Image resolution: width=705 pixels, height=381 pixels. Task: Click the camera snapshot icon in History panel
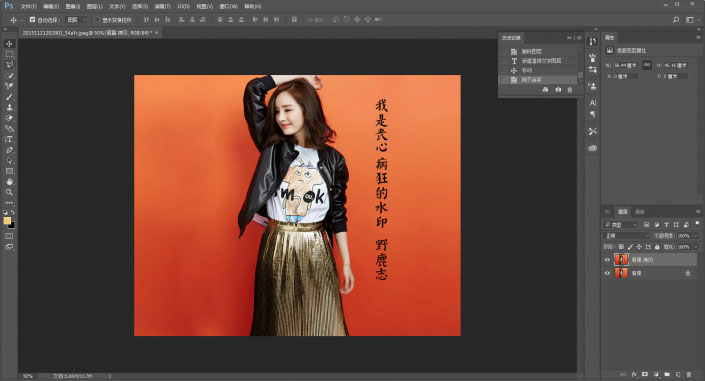[558, 90]
